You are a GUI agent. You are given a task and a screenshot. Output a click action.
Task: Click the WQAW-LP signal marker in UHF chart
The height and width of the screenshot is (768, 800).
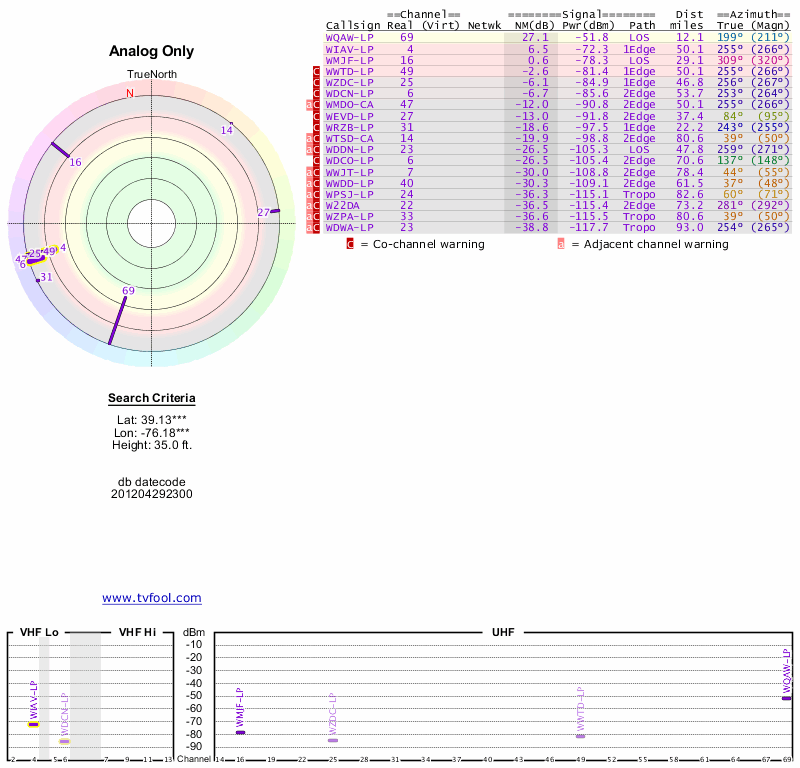coord(786,698)
